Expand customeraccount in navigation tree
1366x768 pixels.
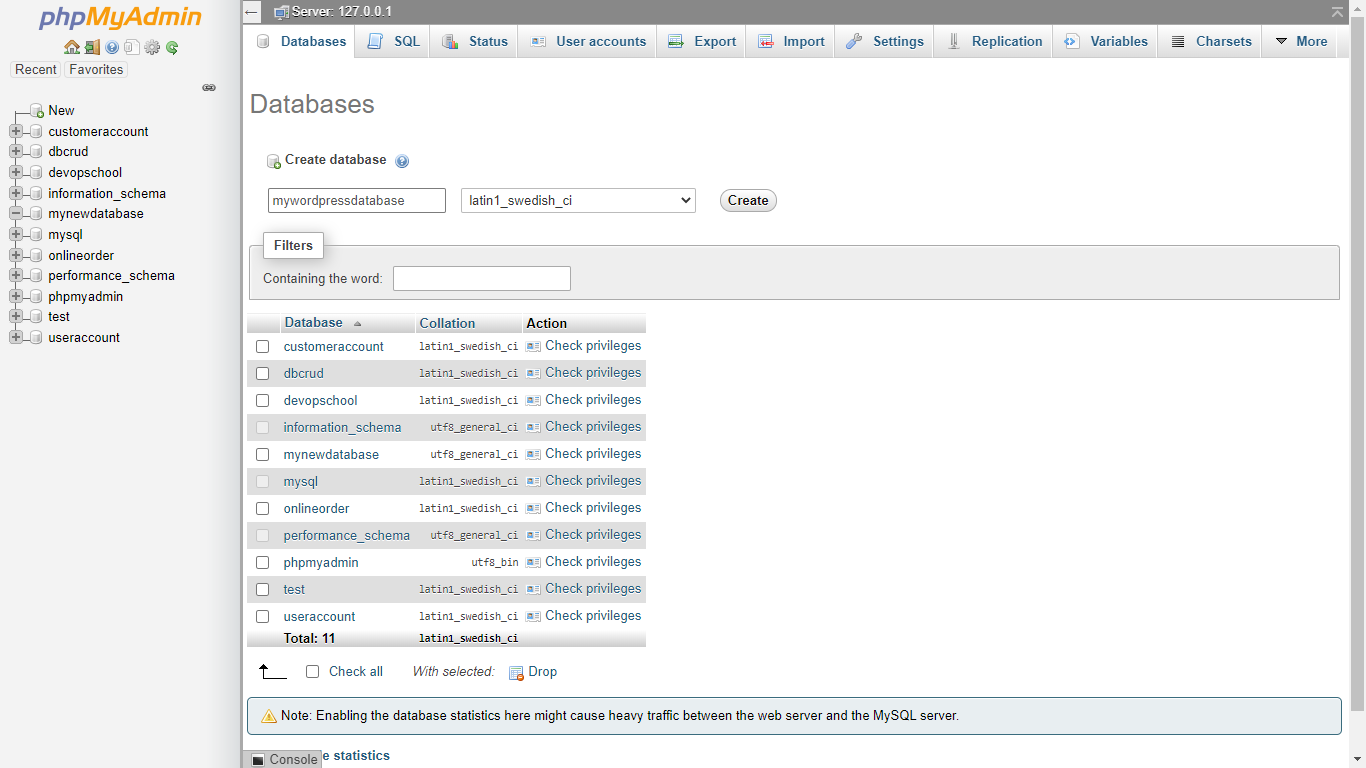[x=16, y=132]
